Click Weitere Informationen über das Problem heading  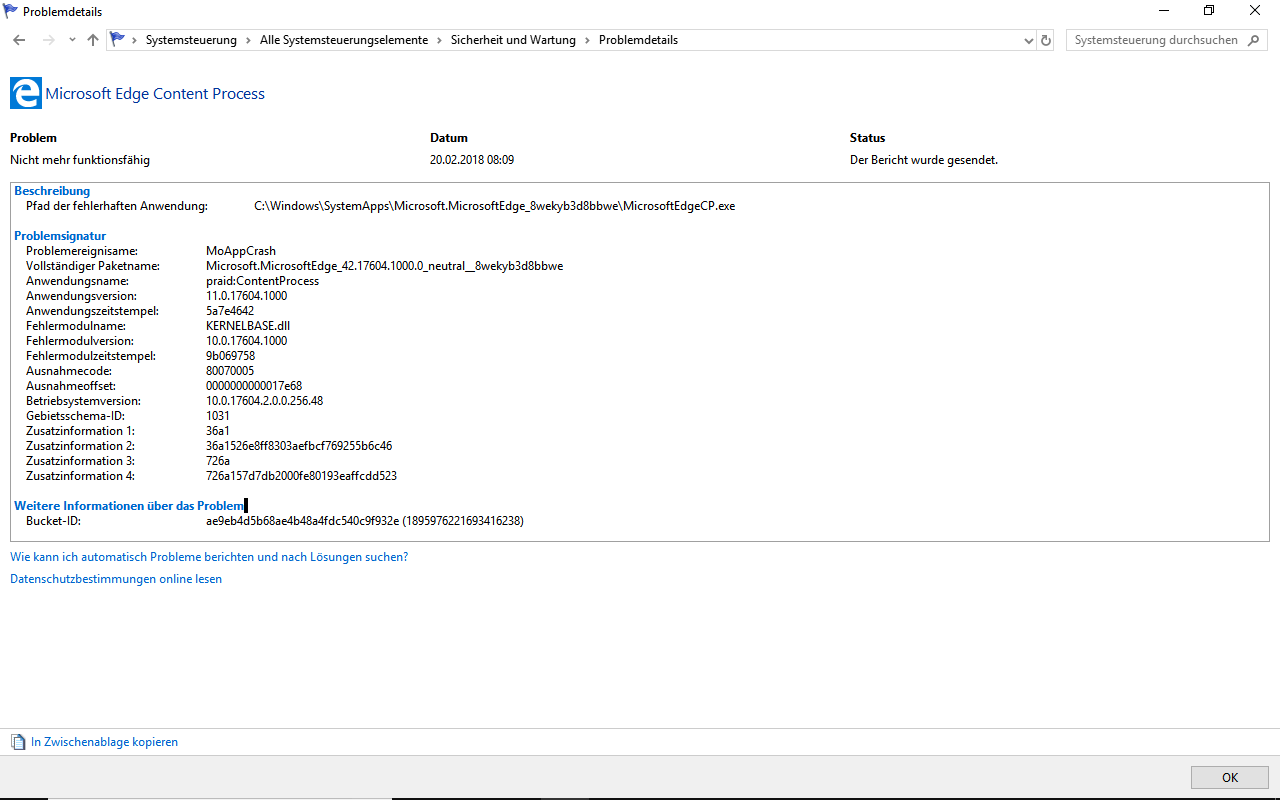129,506
